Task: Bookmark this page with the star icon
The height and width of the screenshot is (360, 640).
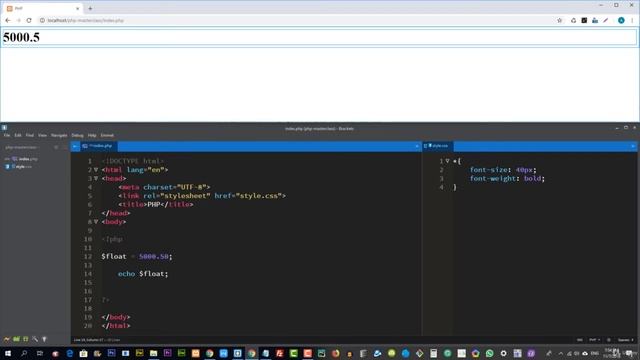Action: [560, 20]
